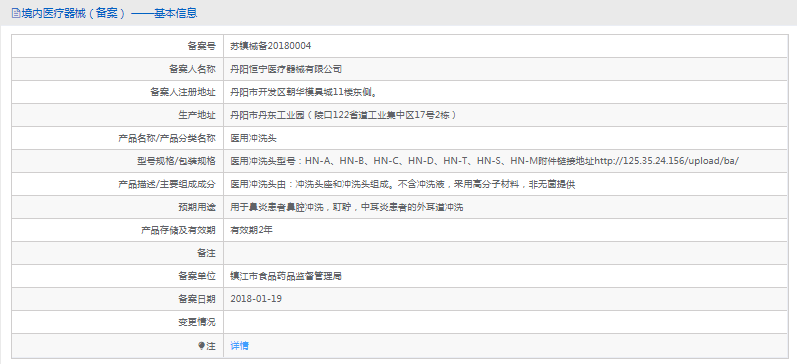Click the 产品描述 composition description text

click(x=402, y=184)
